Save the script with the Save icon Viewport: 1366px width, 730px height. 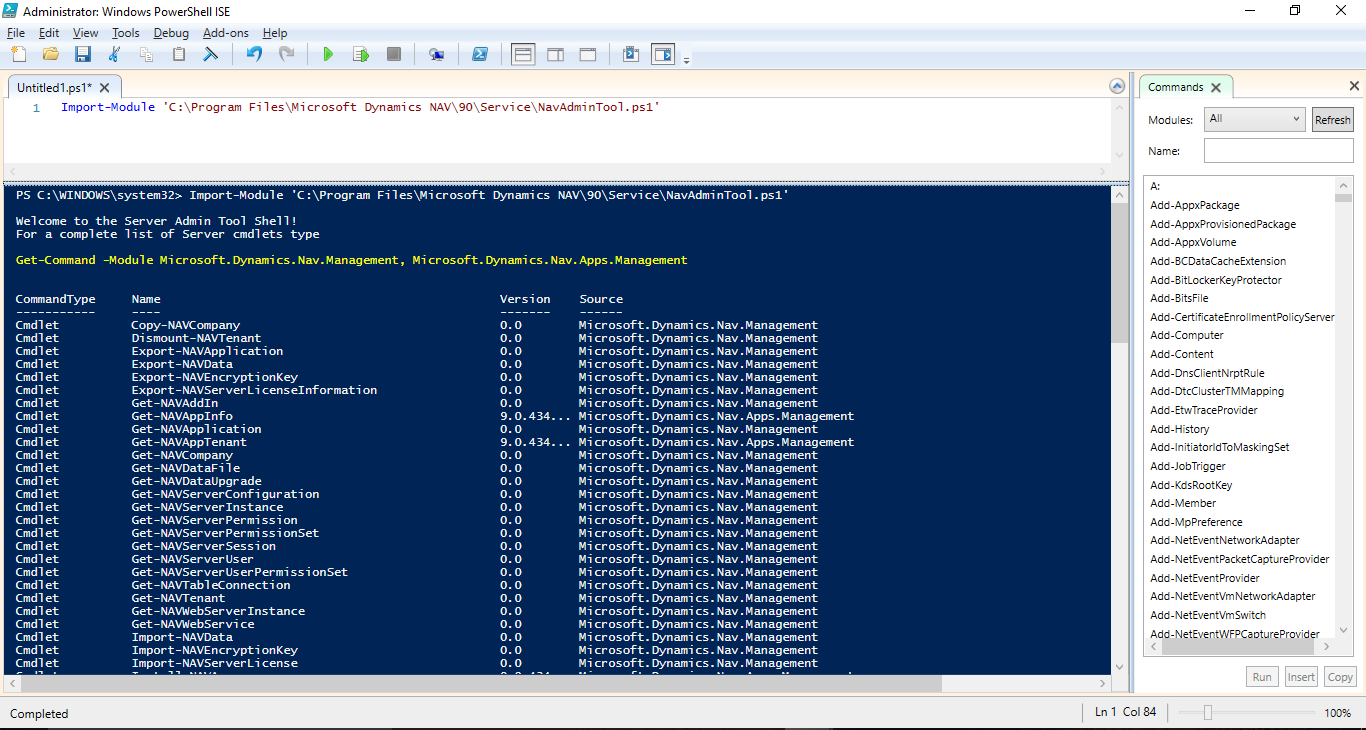[83, 54]
